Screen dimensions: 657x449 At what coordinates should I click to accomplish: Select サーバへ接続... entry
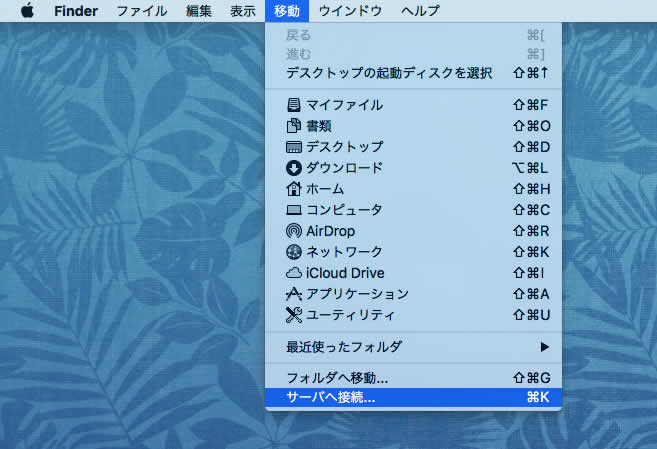point(414,397)
